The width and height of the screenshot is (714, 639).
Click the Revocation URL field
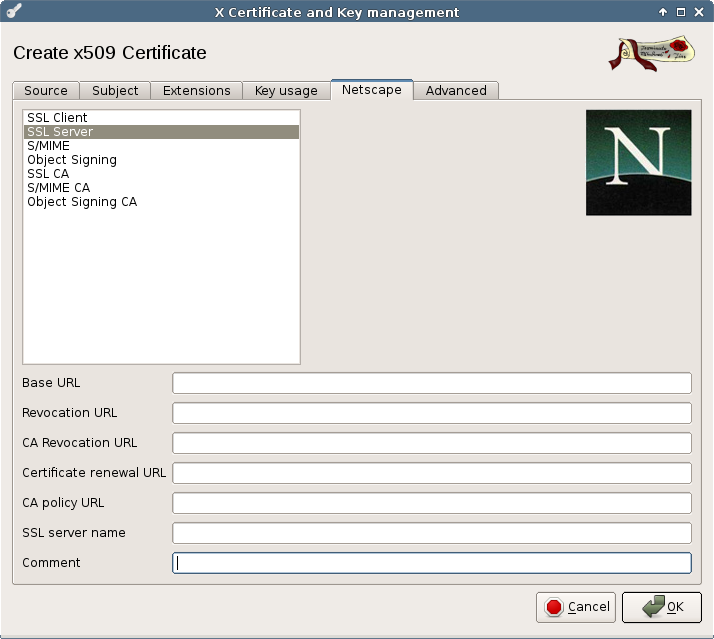[x=432, y=413]
